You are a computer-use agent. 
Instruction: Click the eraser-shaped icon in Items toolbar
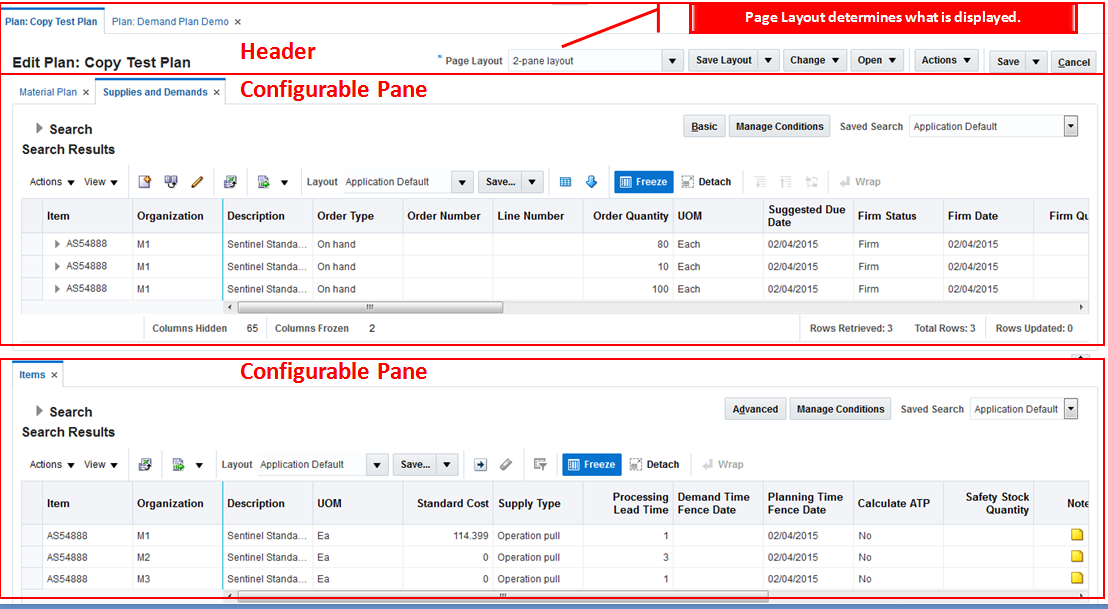pos(506,464)
